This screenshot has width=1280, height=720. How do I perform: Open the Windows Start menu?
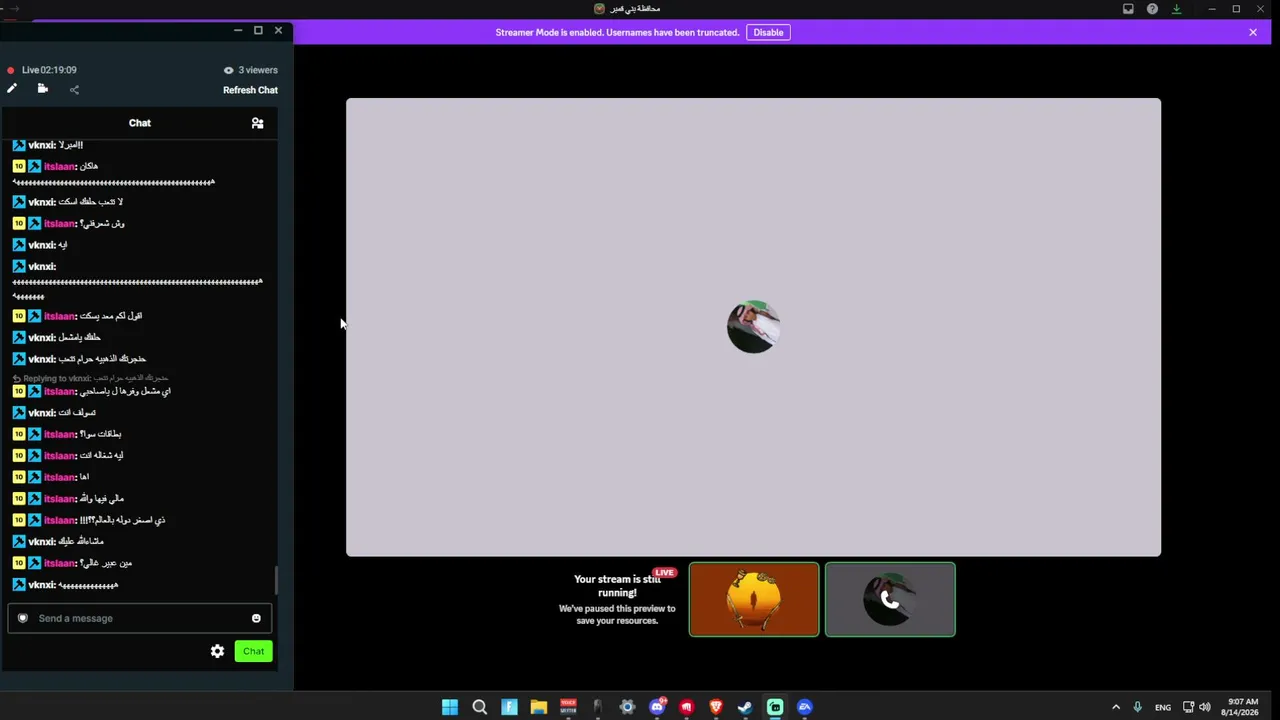[450, 707]
